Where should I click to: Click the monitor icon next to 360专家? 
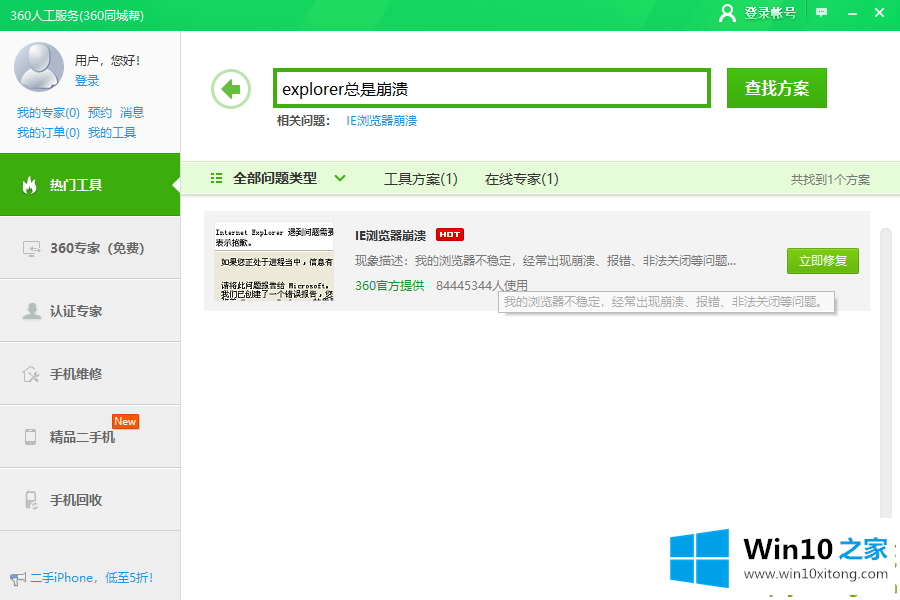click(31, 248)
